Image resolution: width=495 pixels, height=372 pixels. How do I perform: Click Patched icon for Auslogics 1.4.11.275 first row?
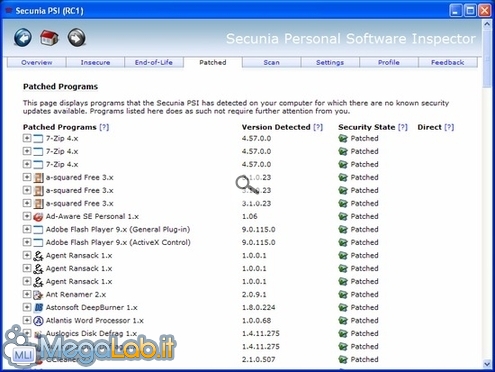tap(343, 334)
